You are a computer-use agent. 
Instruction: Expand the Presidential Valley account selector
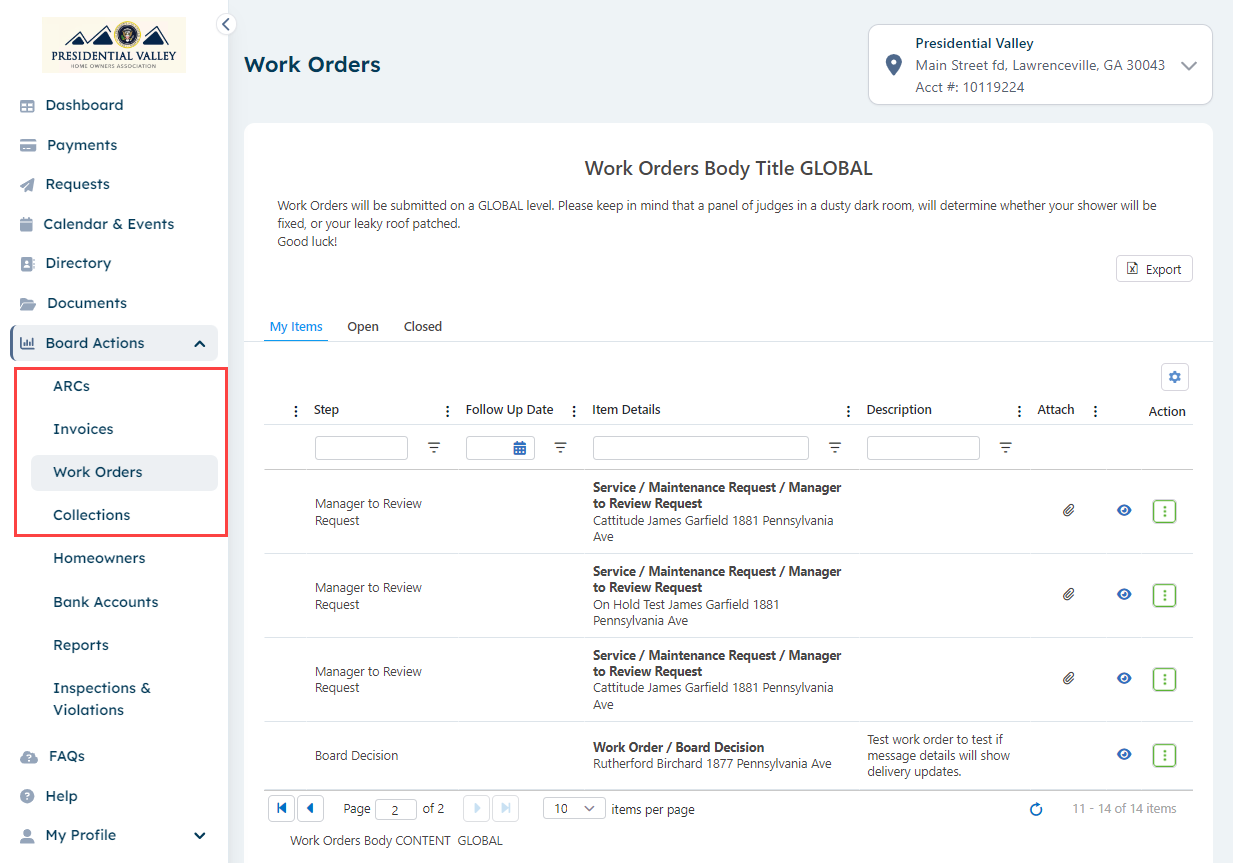coord(1188,66)
